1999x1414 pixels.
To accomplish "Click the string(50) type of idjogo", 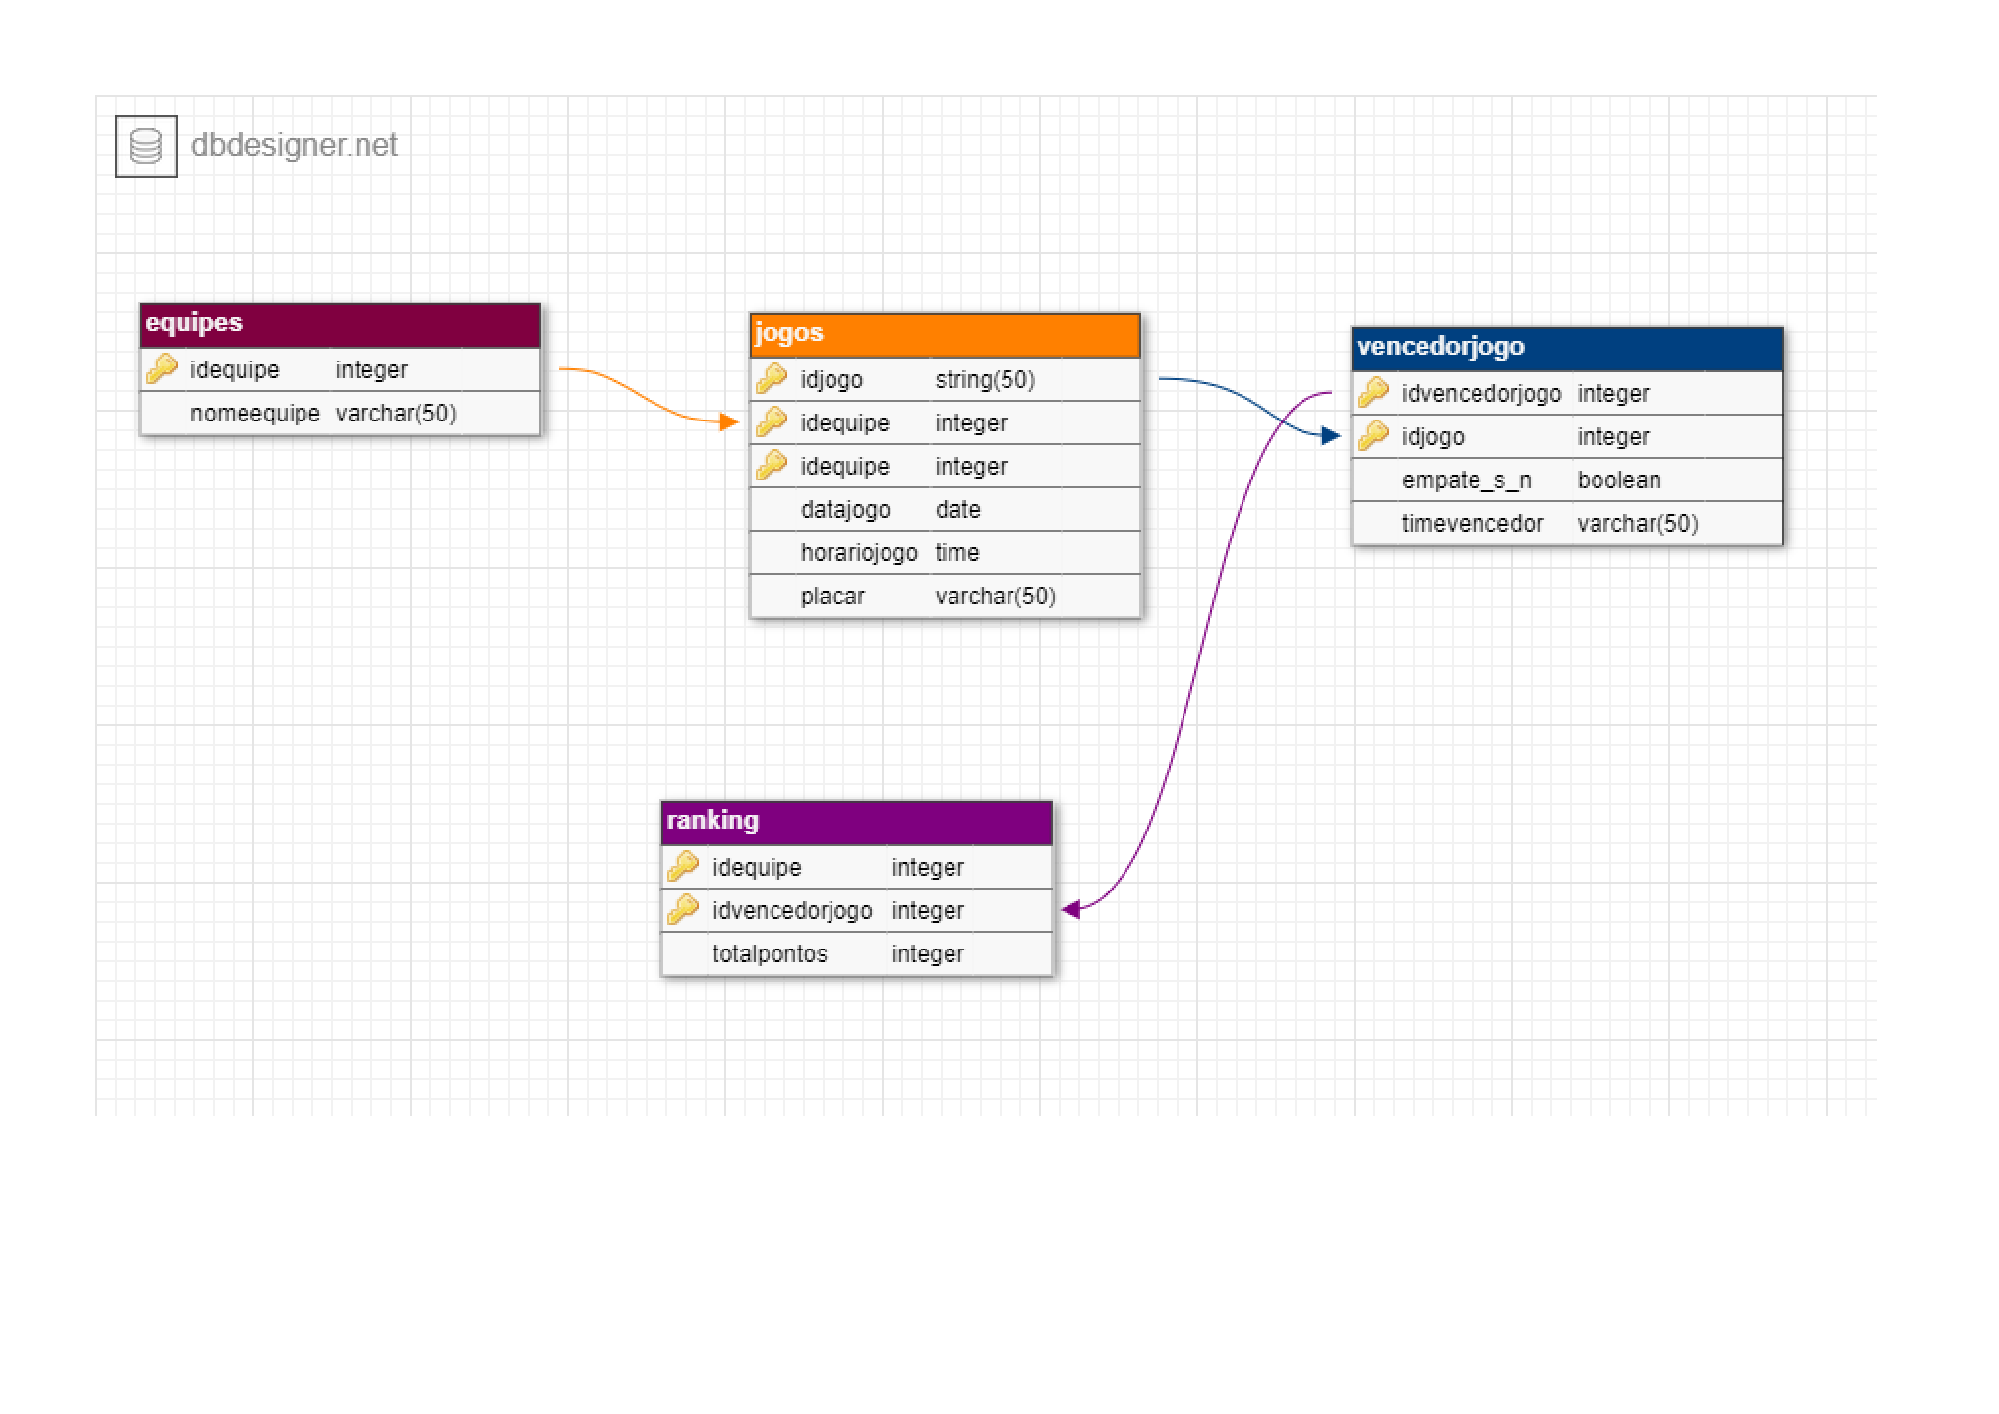I will pos(985,380).
